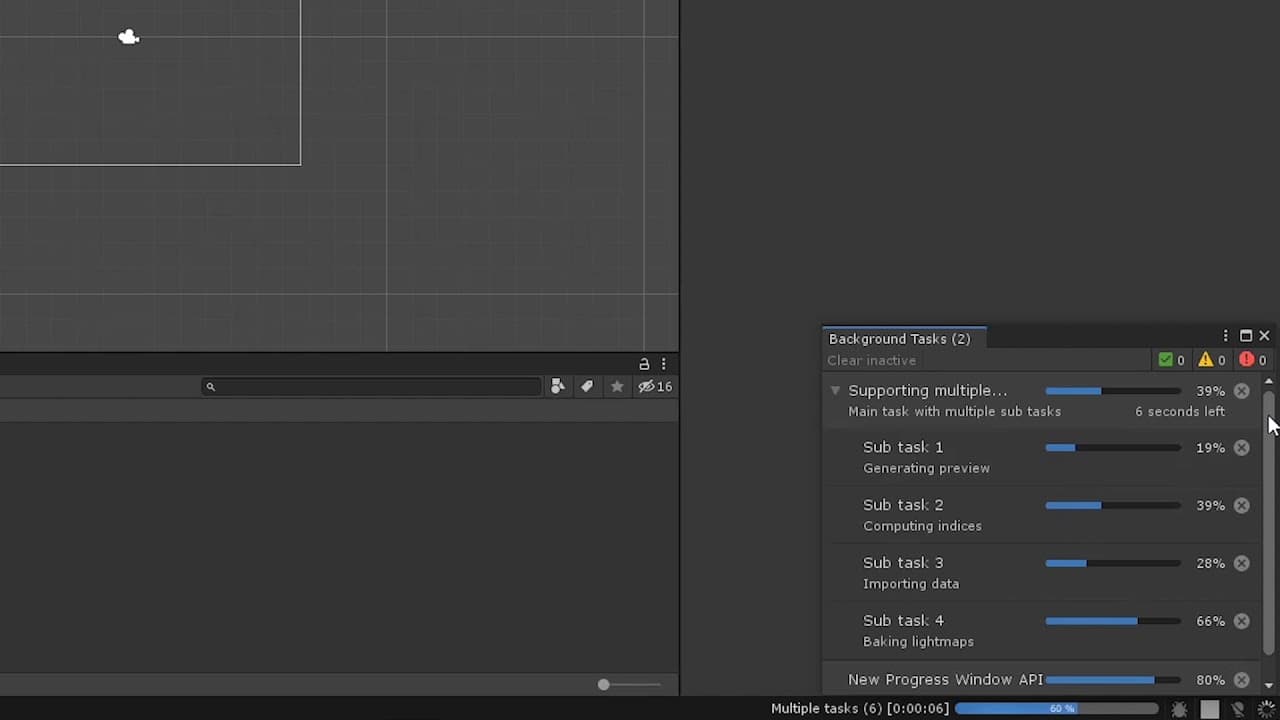Cancel Sub task 1
The height and width of the screenshot is (720, 1280).
[1242, 448]
